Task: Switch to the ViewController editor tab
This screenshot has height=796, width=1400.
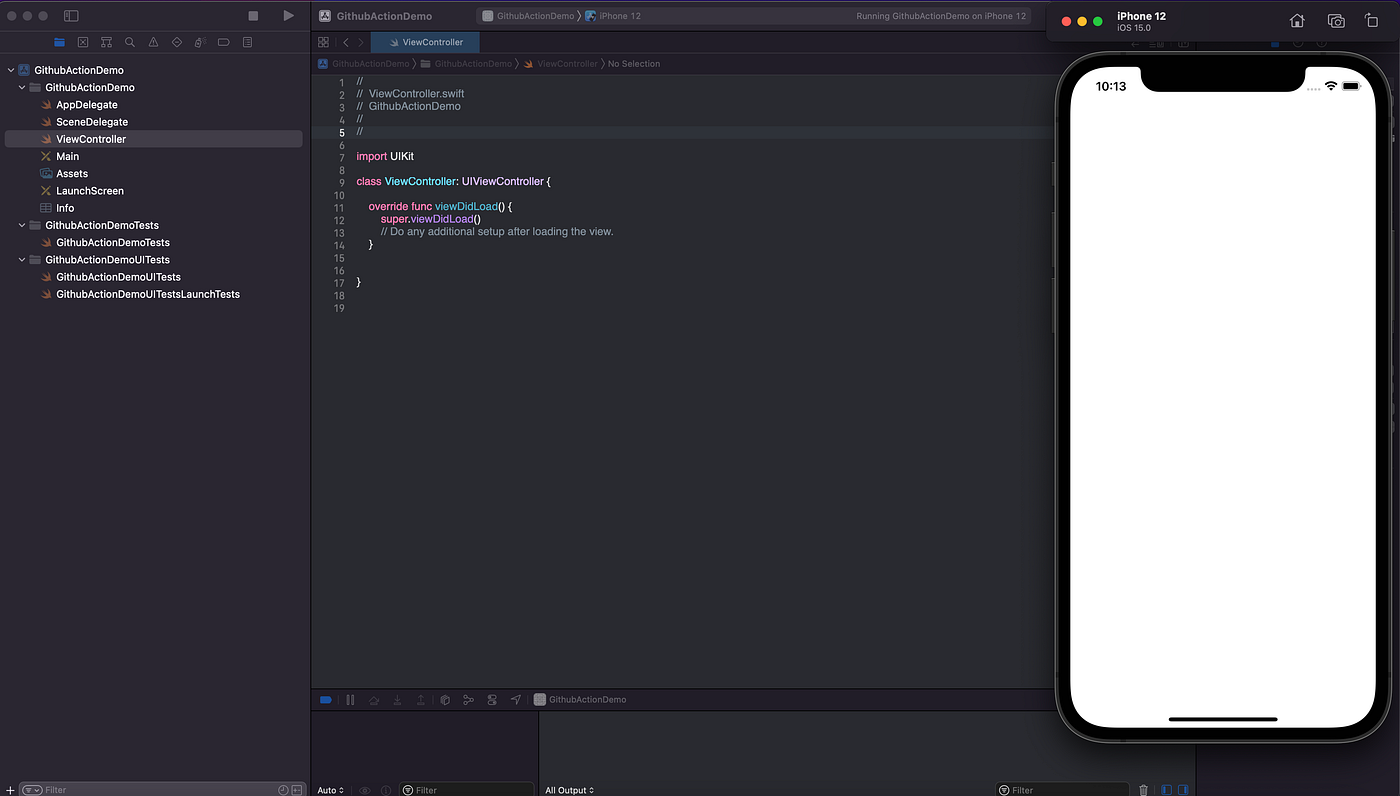Action: (425, 42)
